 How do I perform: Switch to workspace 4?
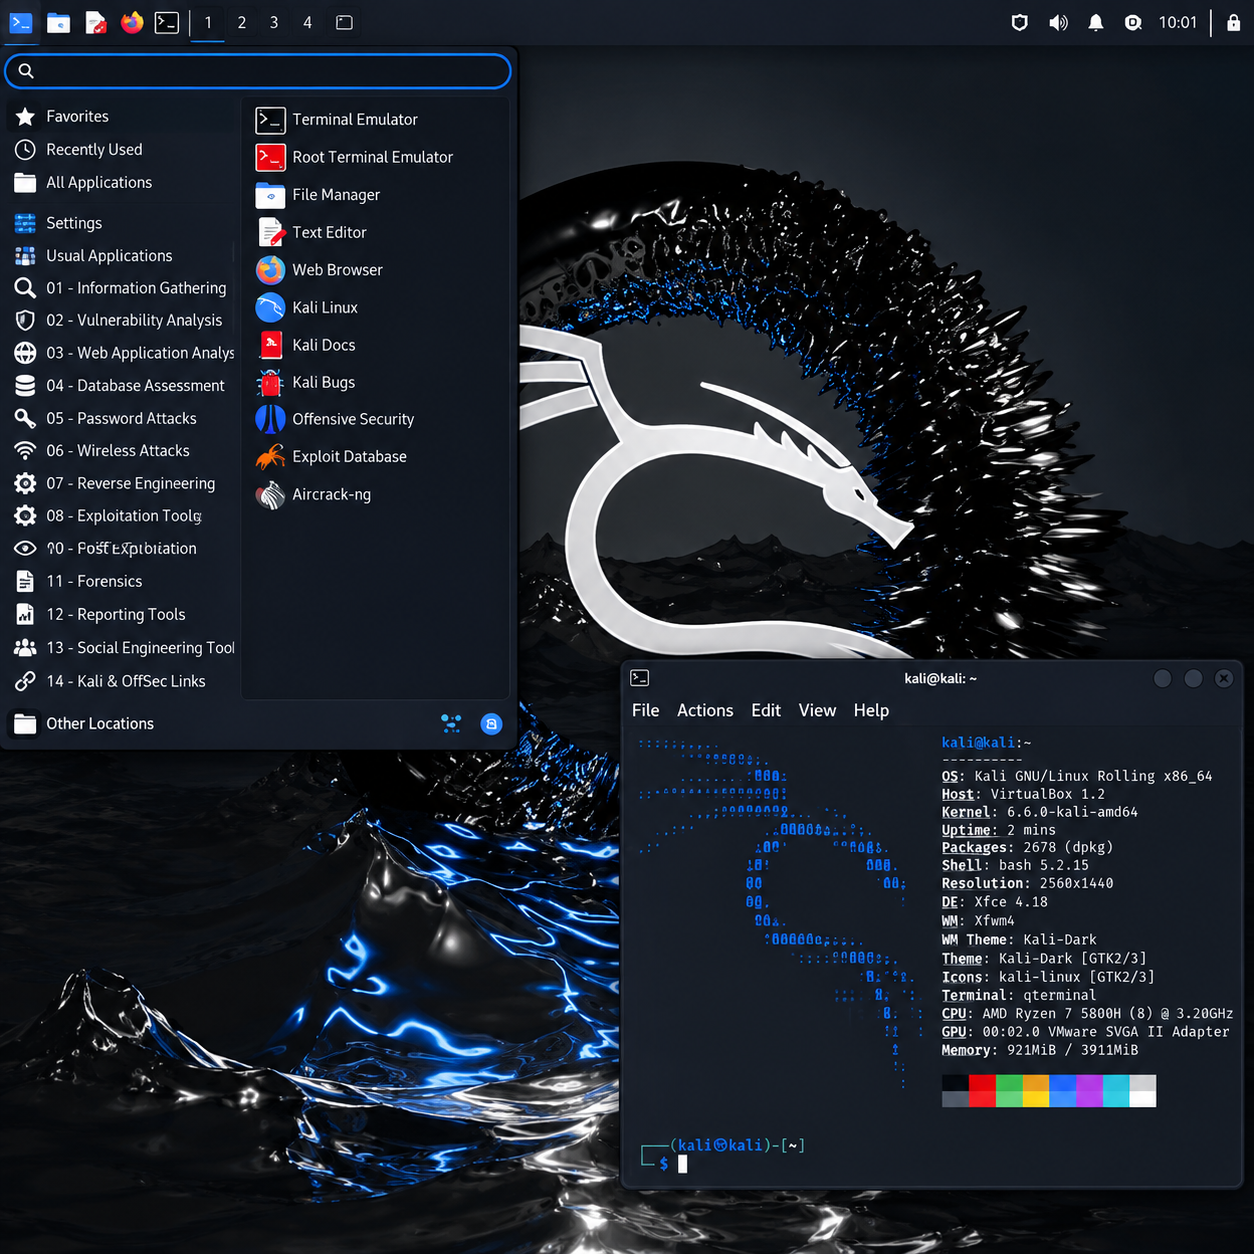click(x=307, y=22)
